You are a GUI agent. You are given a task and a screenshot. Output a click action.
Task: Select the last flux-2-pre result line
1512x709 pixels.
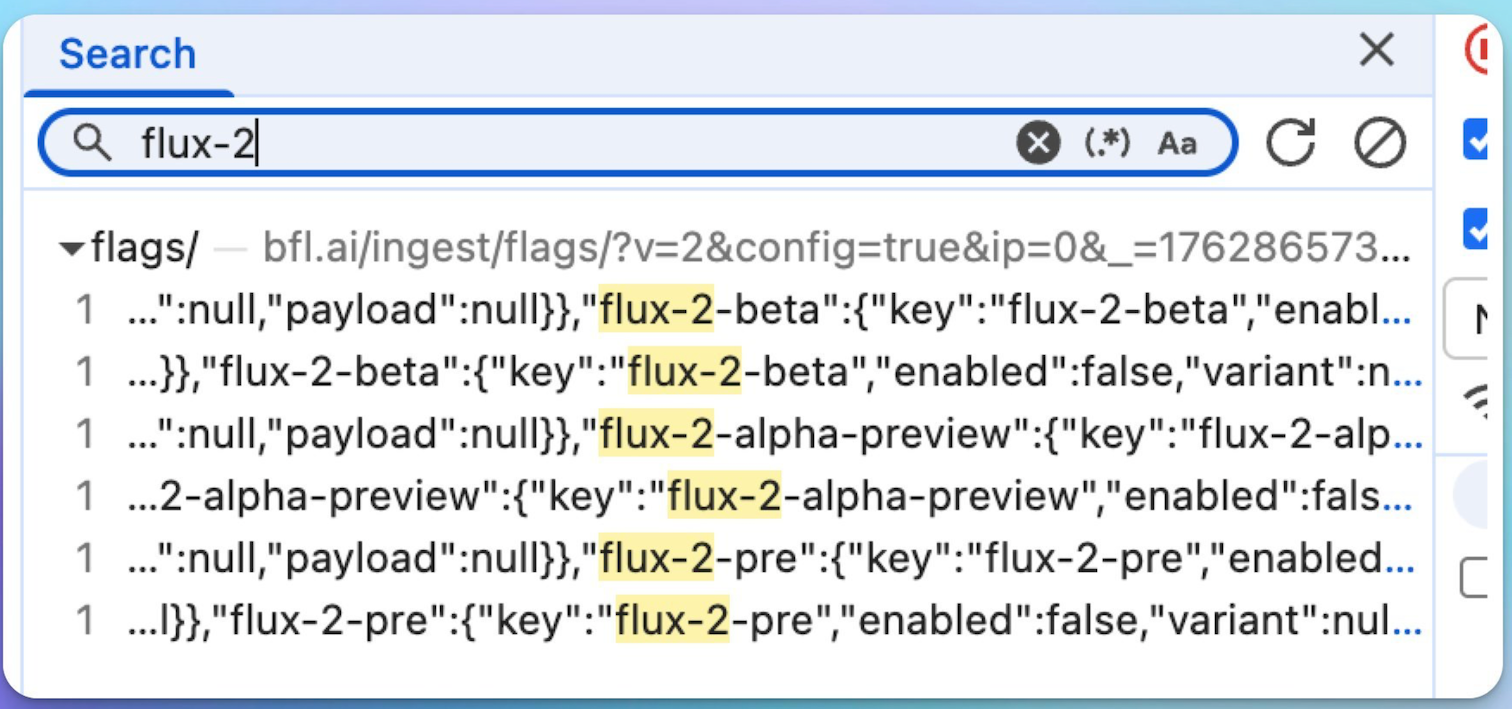point(700,621)
